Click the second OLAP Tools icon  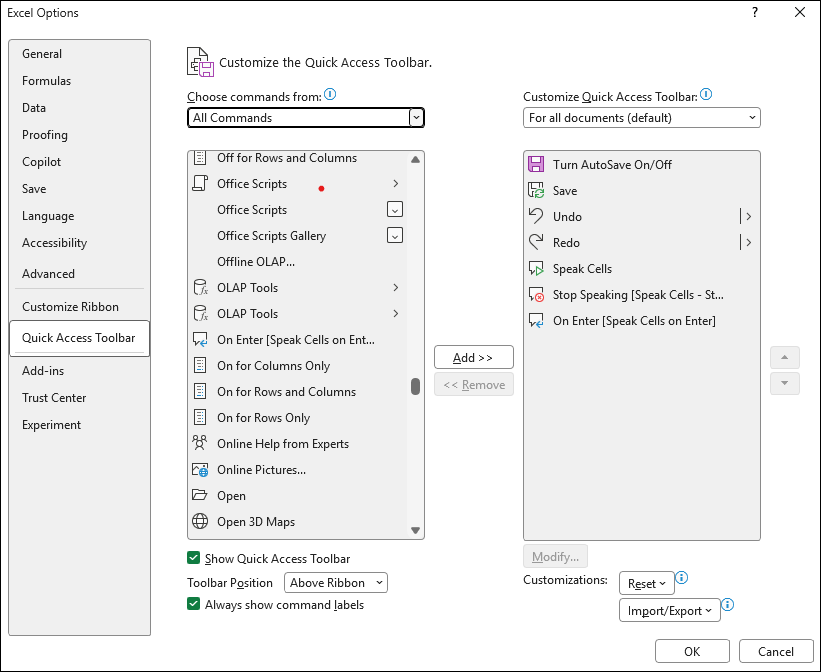click(x=201, y=314)
